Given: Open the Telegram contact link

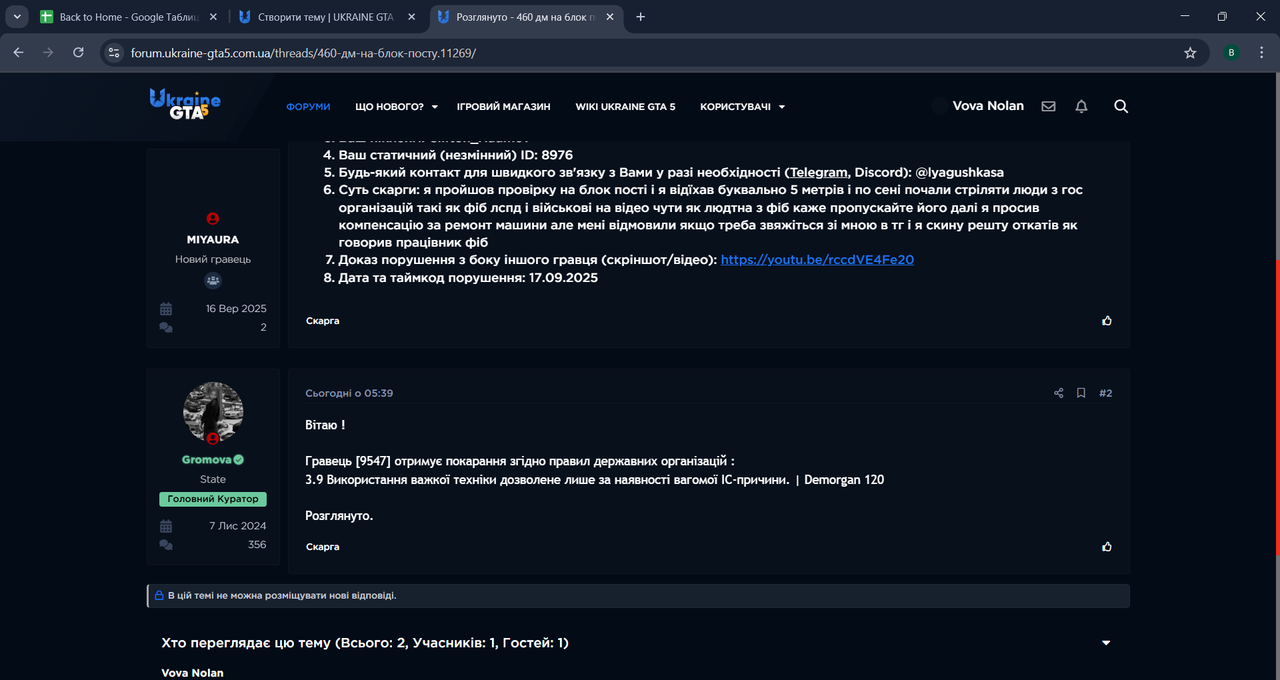Looking at the screenshot, I should (x=818, y=172).
